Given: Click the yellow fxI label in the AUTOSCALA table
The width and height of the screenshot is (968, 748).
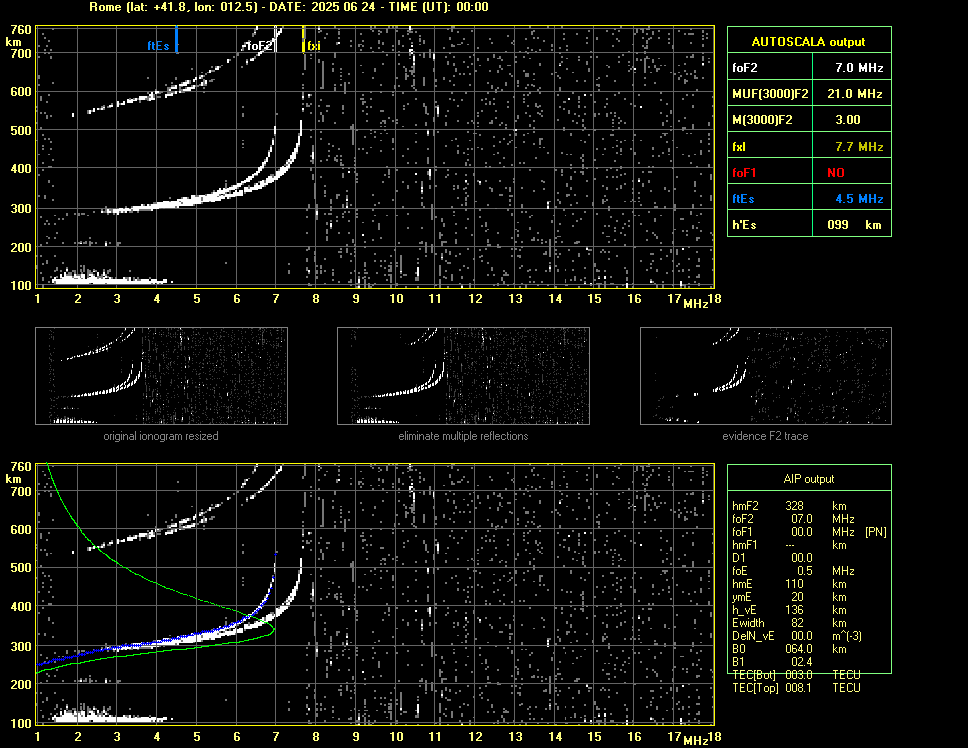Looking at the screenshot, I should click(x=738, y=147).
